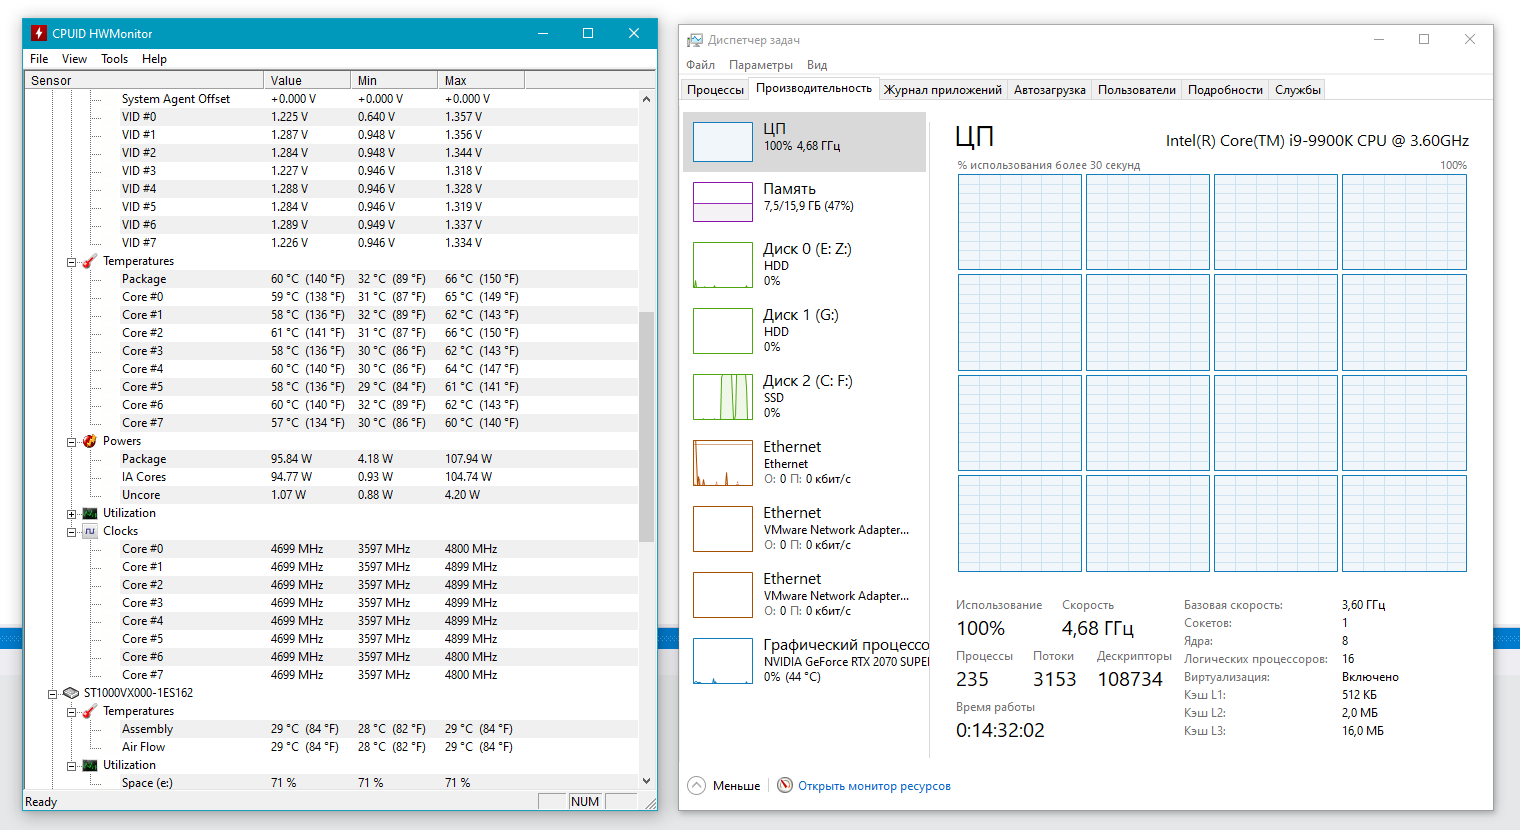Select the CPU graph thumbnail in sidebar
Image resolution: width=1520 pixels, height=830 pixels.
(722, 142)
